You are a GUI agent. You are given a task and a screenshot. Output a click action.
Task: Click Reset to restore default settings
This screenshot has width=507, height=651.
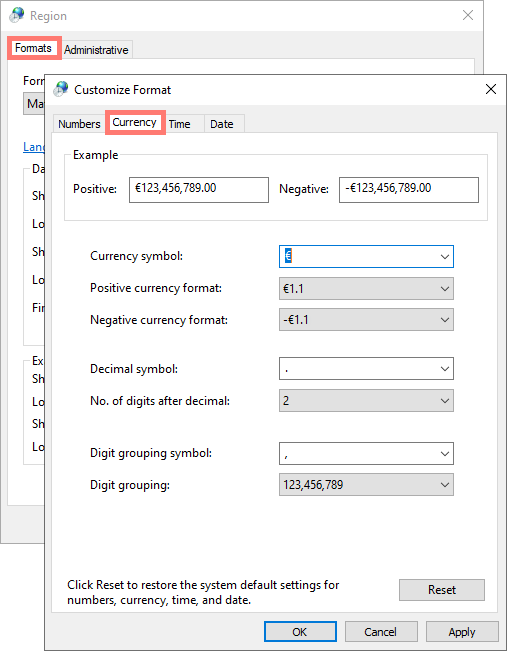click(x=442, y=590)
